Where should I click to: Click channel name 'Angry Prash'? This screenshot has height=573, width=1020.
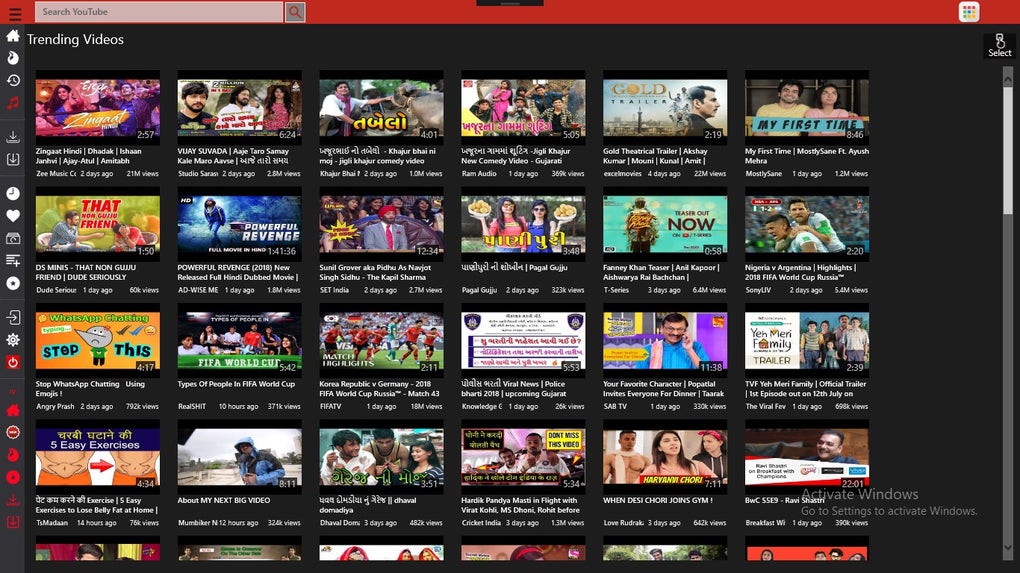[x=55, y=406]
